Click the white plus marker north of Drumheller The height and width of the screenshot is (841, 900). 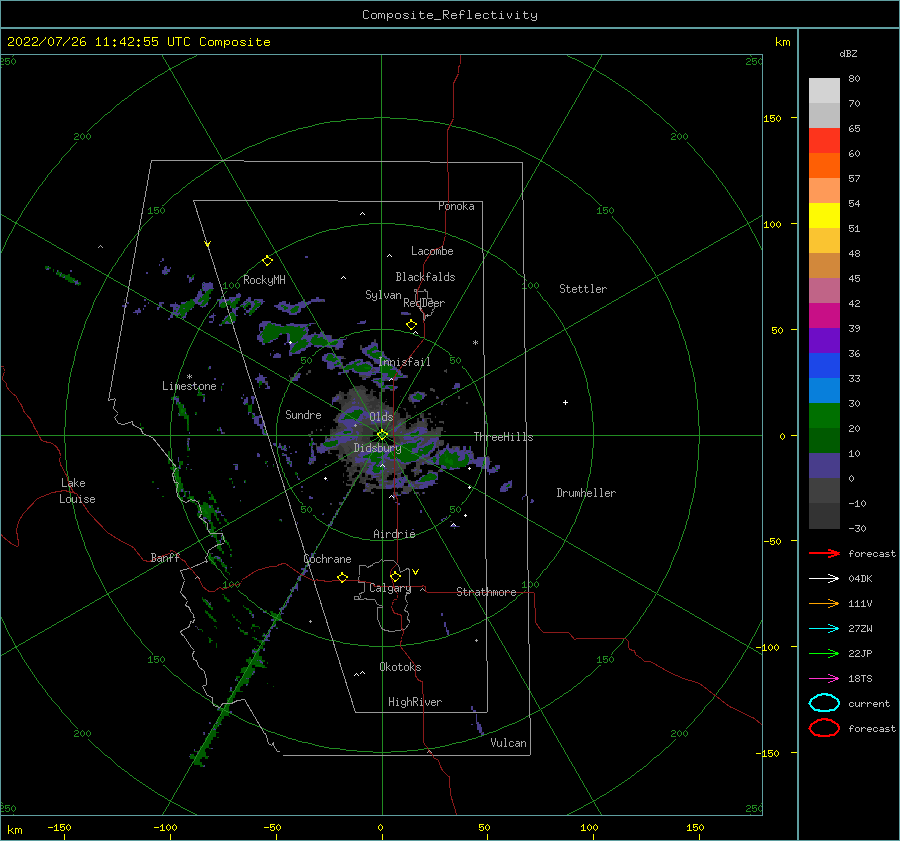565,402
